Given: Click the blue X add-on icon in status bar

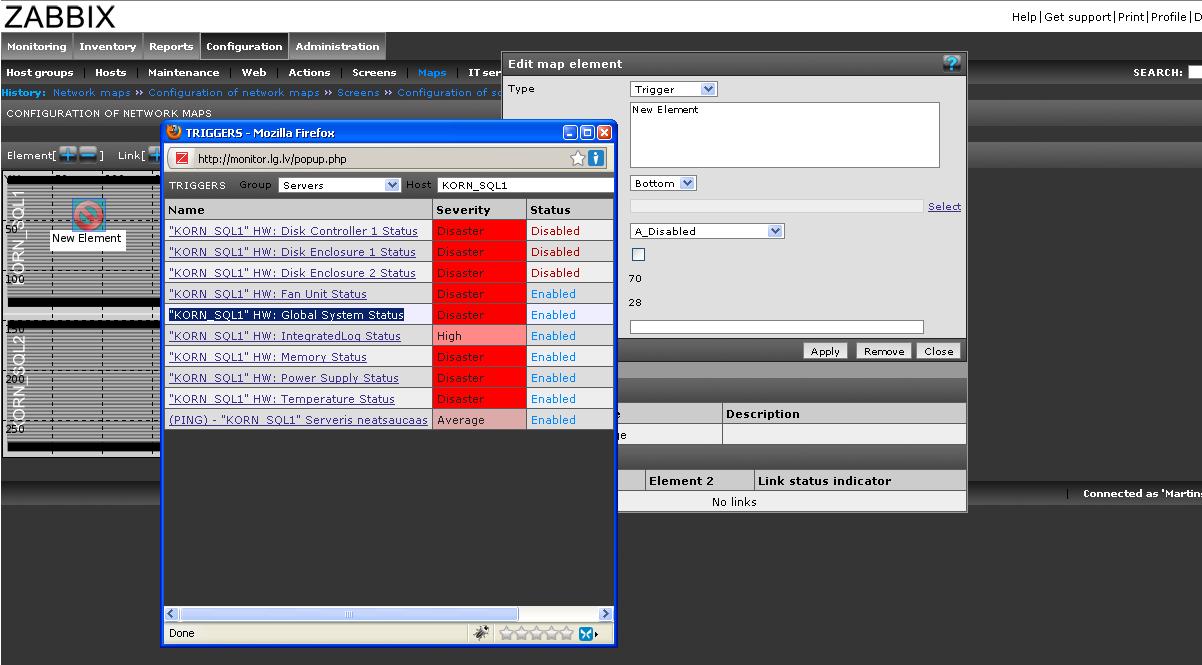Looking at the screenshot, I should [x=588, y=633].
